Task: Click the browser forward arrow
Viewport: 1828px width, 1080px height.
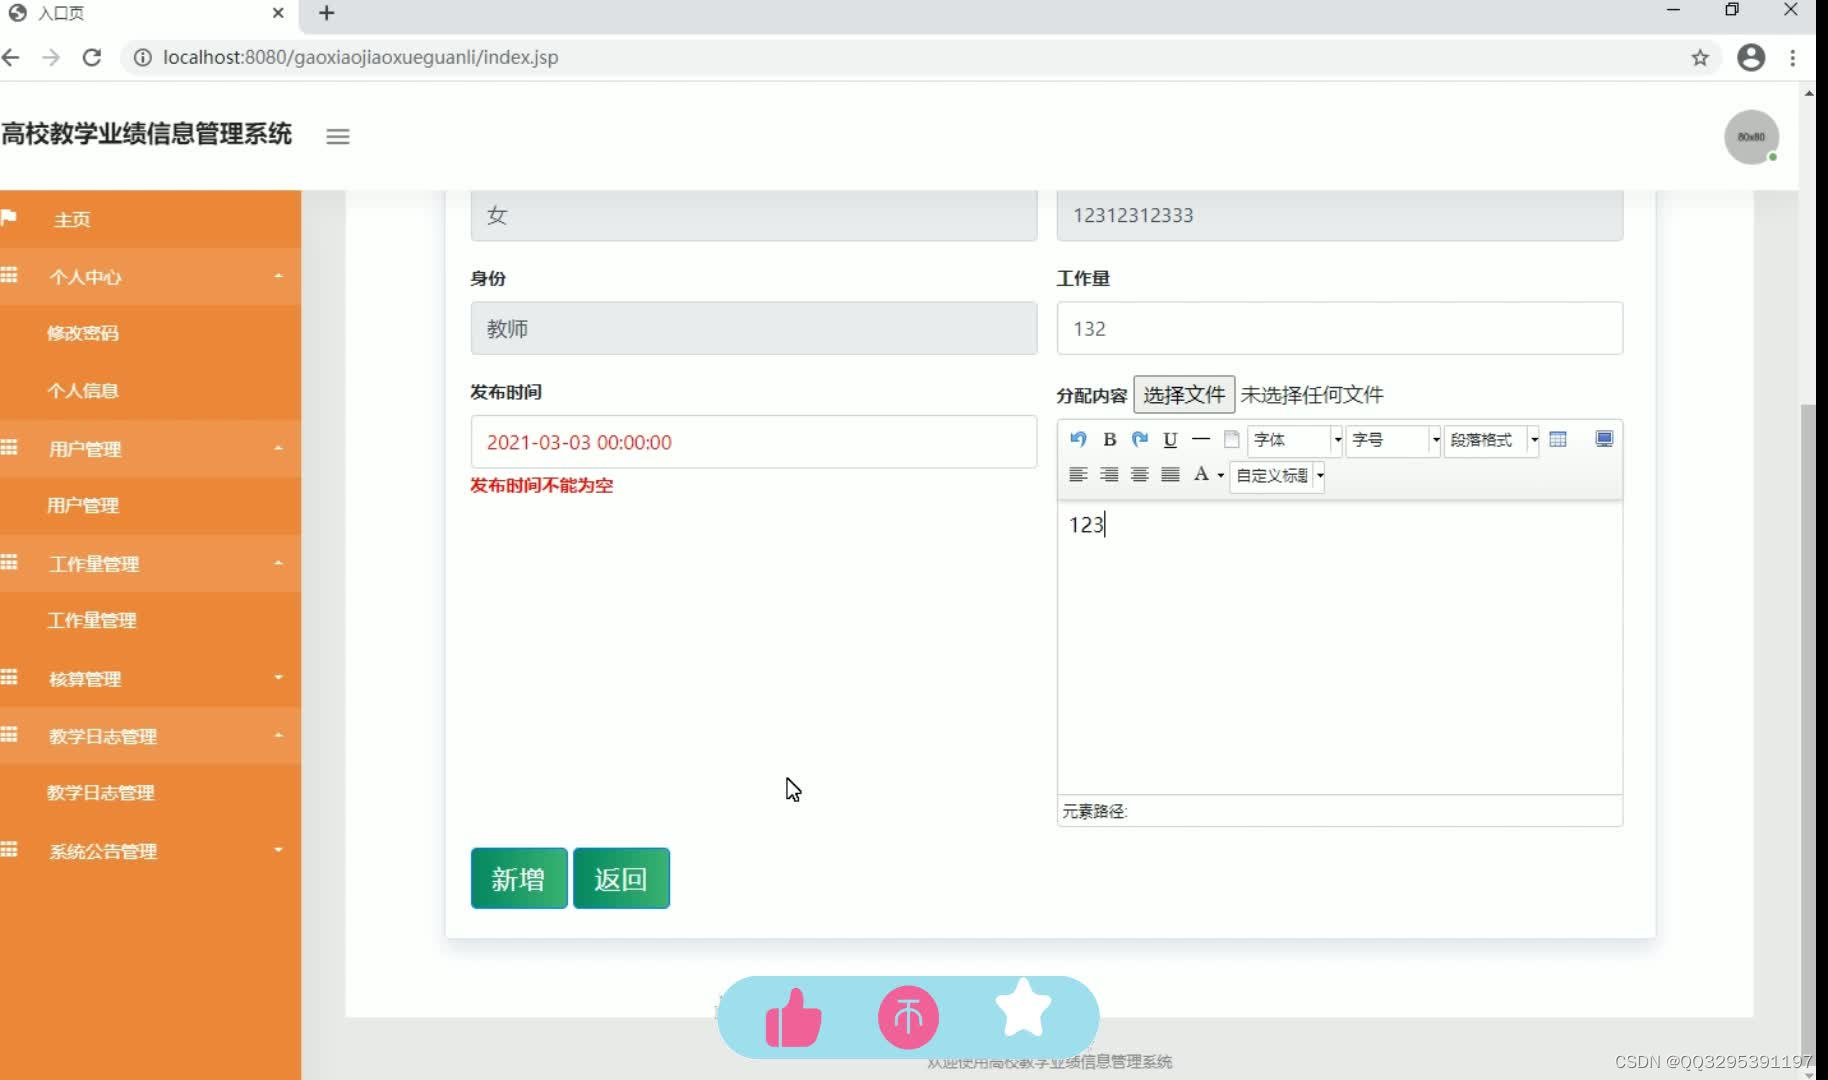Action: click(x=51, y=57)
